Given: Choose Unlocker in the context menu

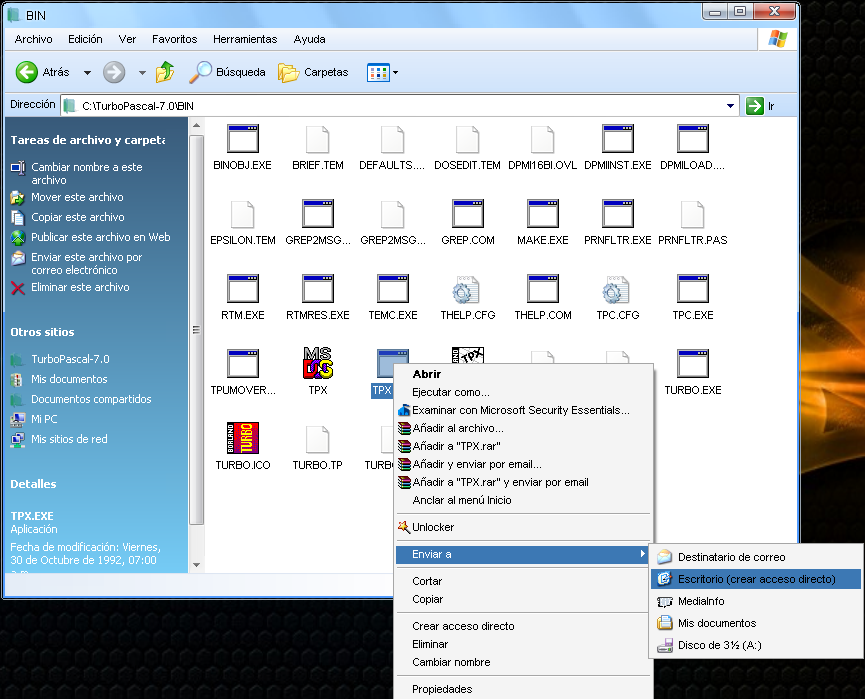Looking at the screenshot, I should tap(523, 527).
